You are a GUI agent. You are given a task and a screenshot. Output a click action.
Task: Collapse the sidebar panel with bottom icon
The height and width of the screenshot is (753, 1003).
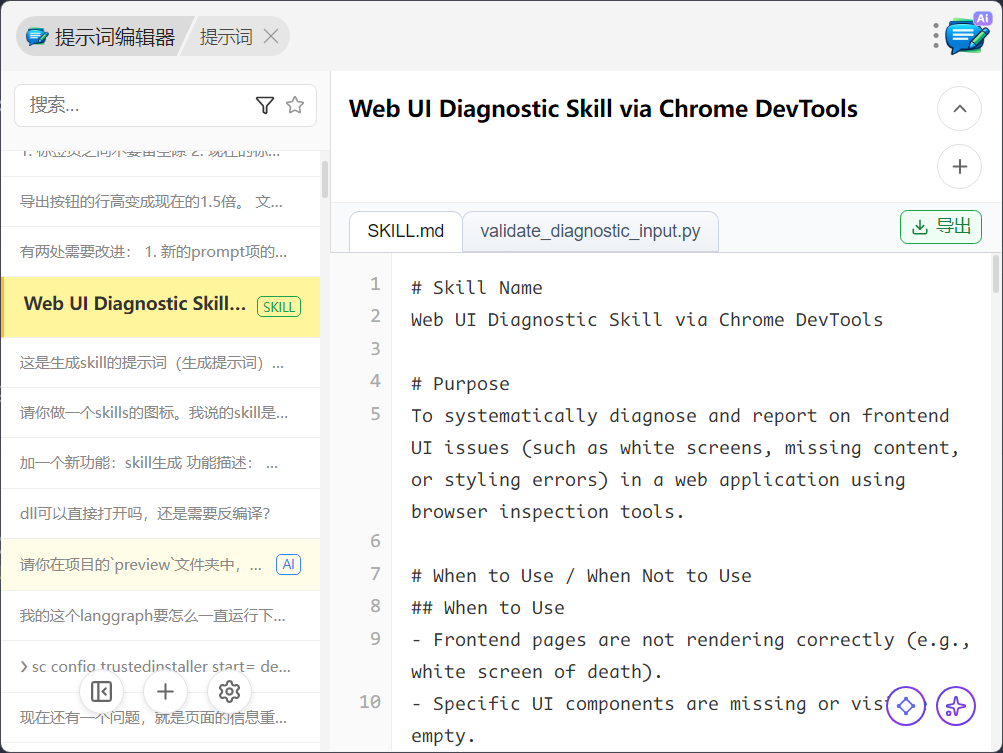pyautogui.click(x=101, y=691)
